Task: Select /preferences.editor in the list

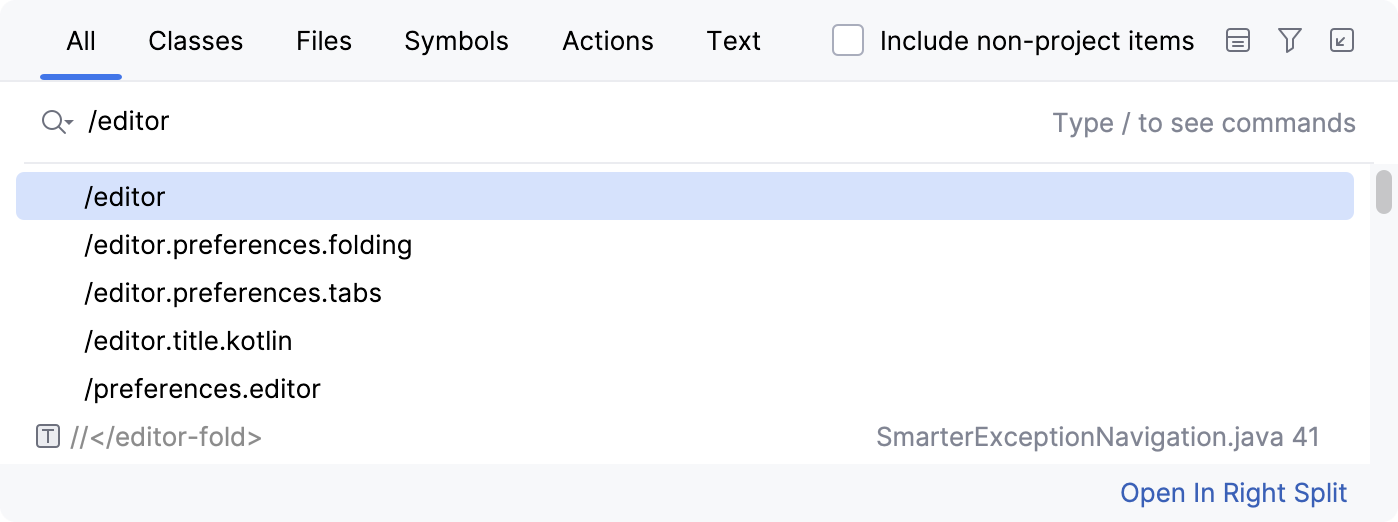Action: (202, 389)
